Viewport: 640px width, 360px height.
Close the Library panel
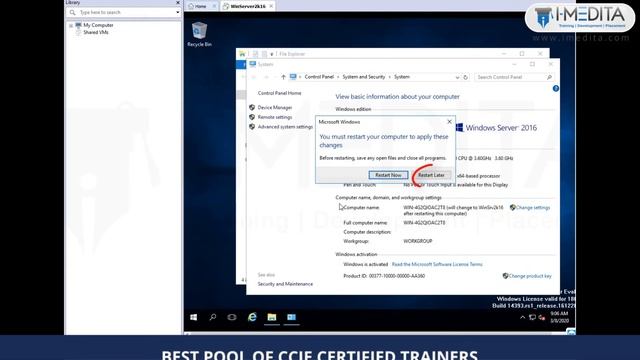pyautogui.click(x=178, y=2)
